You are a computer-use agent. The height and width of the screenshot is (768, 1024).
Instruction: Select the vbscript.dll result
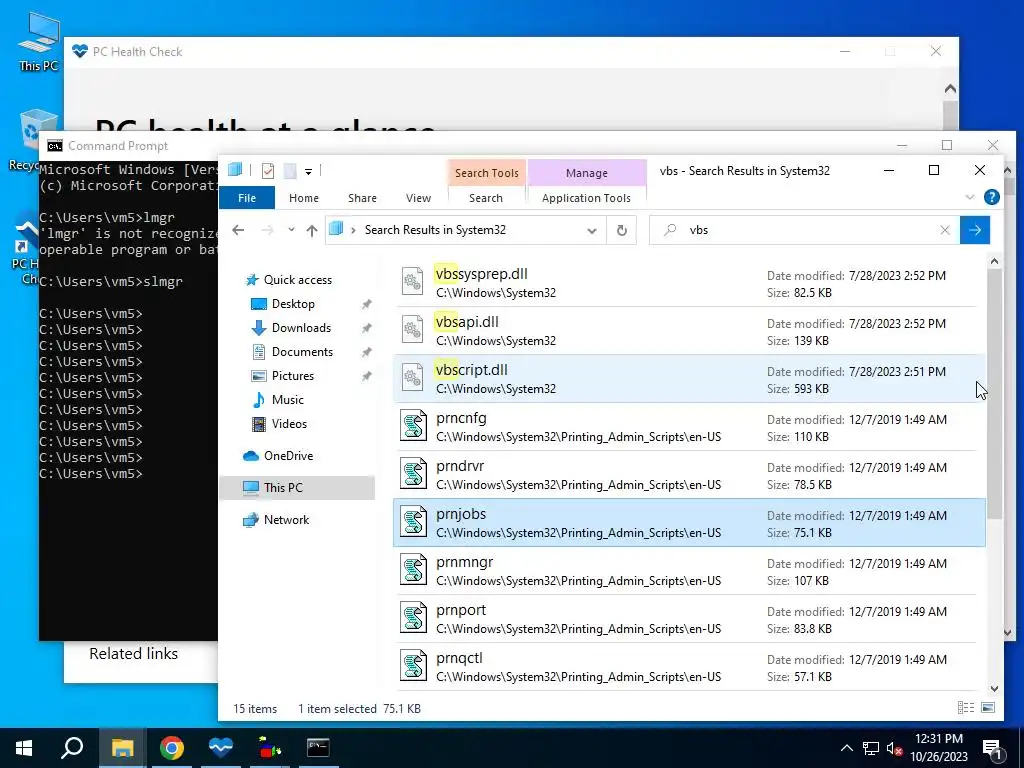point(689,379)
